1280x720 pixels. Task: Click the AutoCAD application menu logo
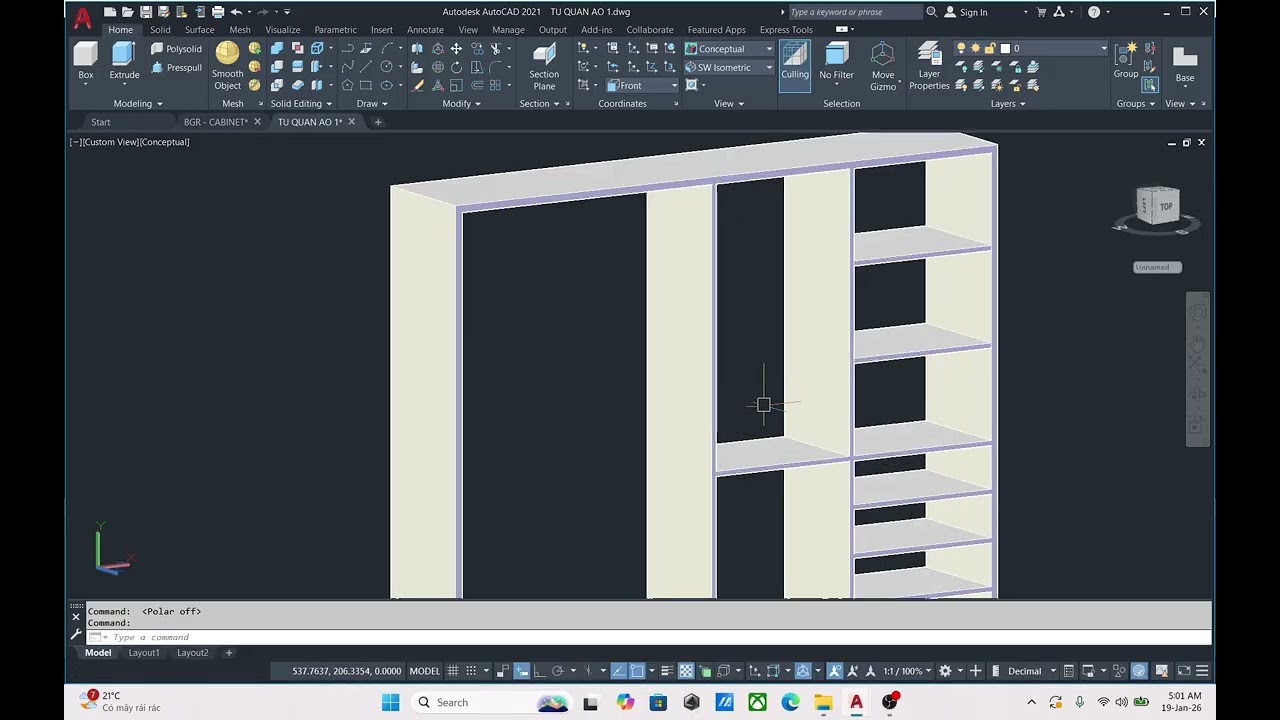83,17
